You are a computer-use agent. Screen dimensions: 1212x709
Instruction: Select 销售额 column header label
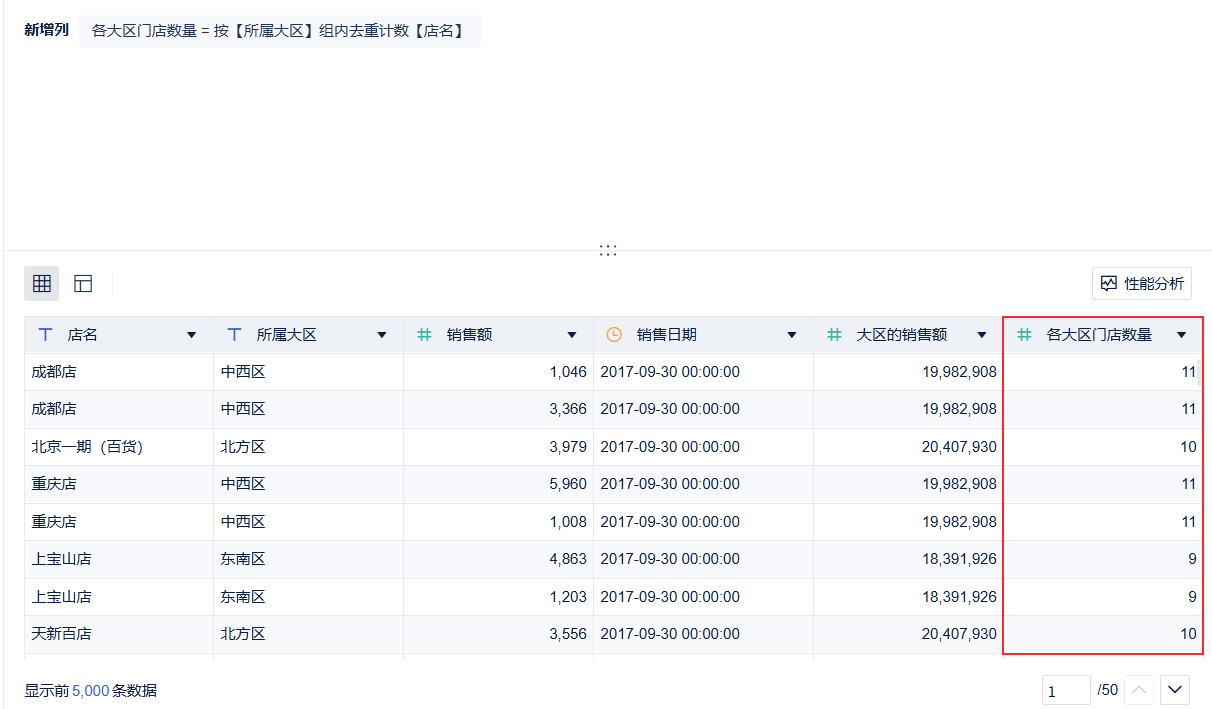(469, 335)
